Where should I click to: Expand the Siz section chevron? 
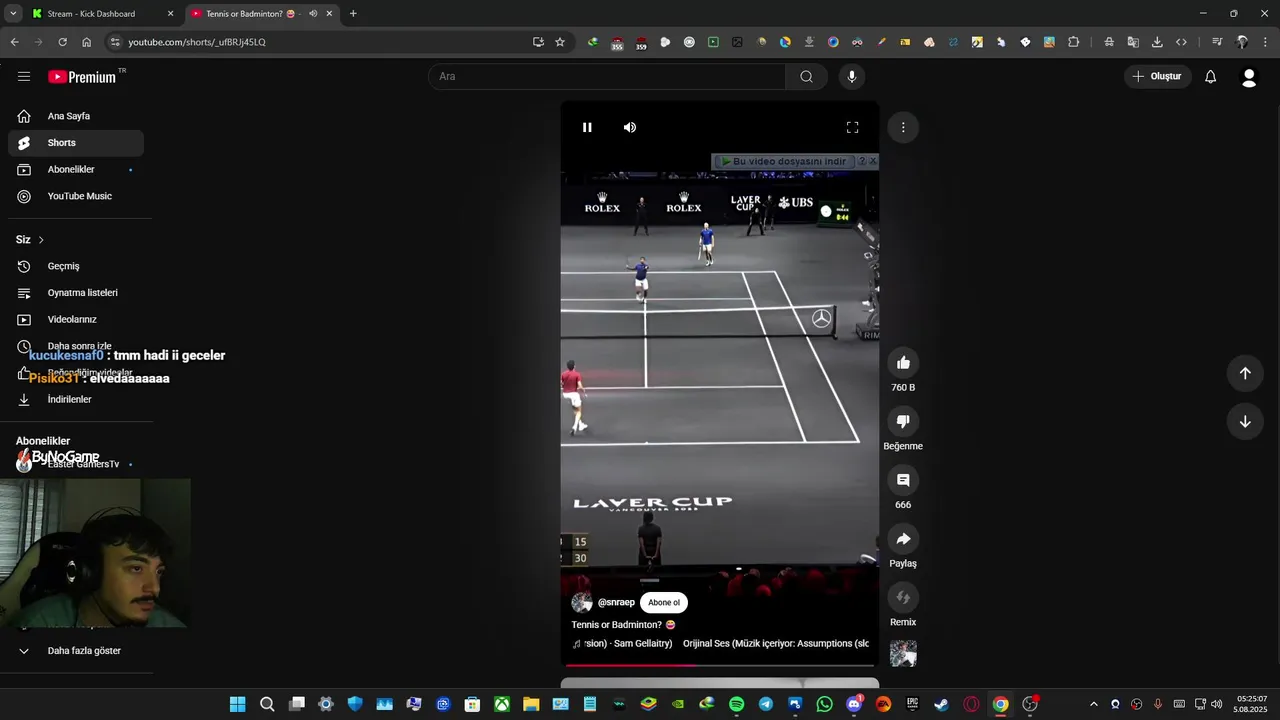(41, 240)
